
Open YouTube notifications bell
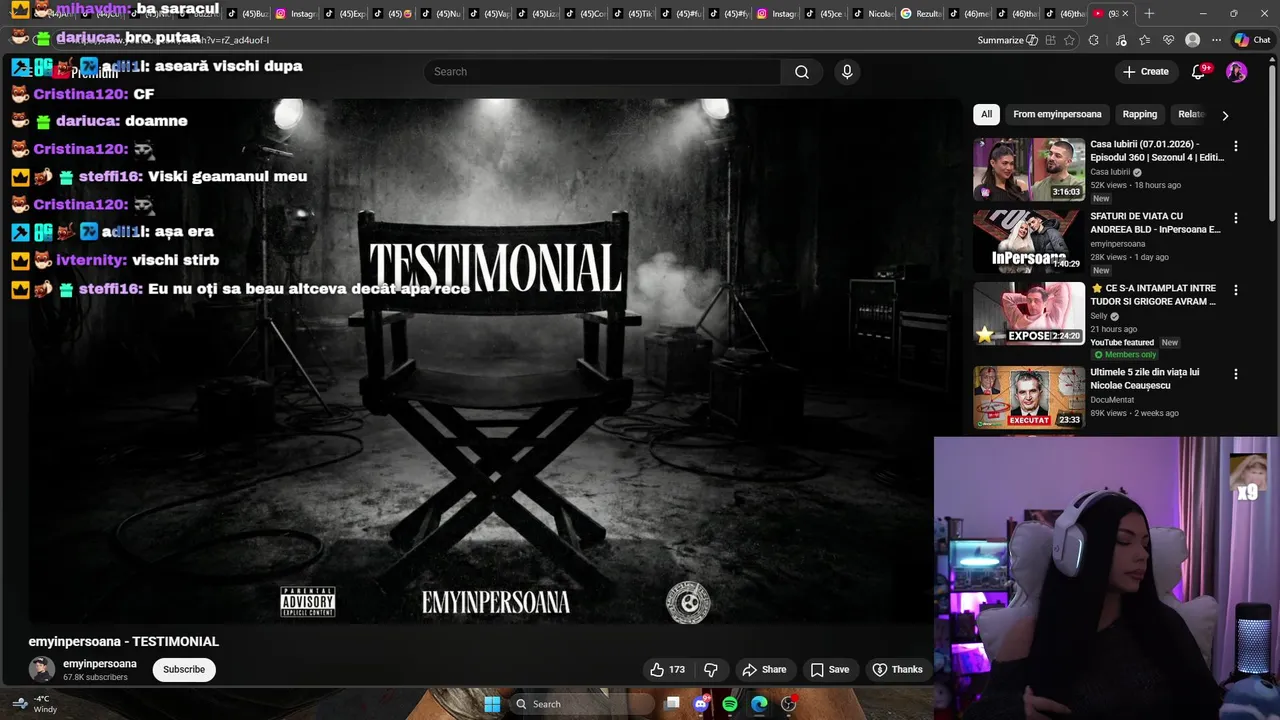click(x=1198, y=72)
